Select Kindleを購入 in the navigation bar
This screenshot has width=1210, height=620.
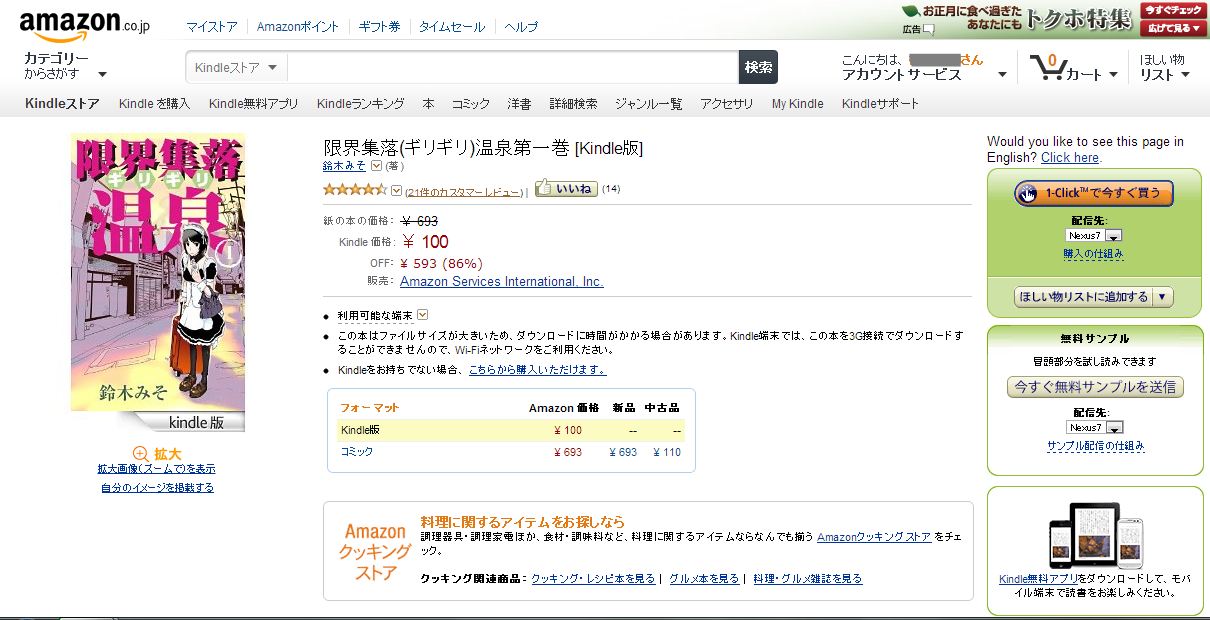[x=154, y=103]
